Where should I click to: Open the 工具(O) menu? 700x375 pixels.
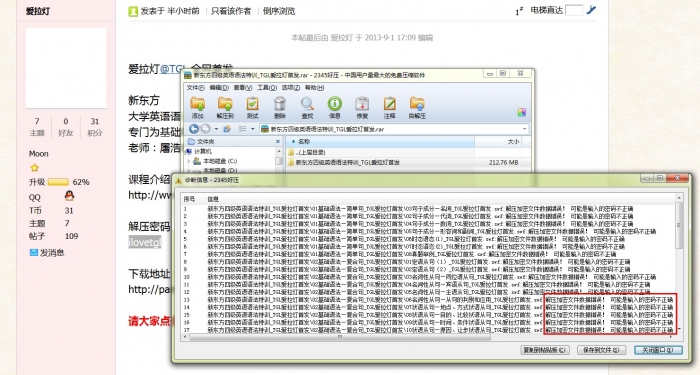[x=267, y=88]
